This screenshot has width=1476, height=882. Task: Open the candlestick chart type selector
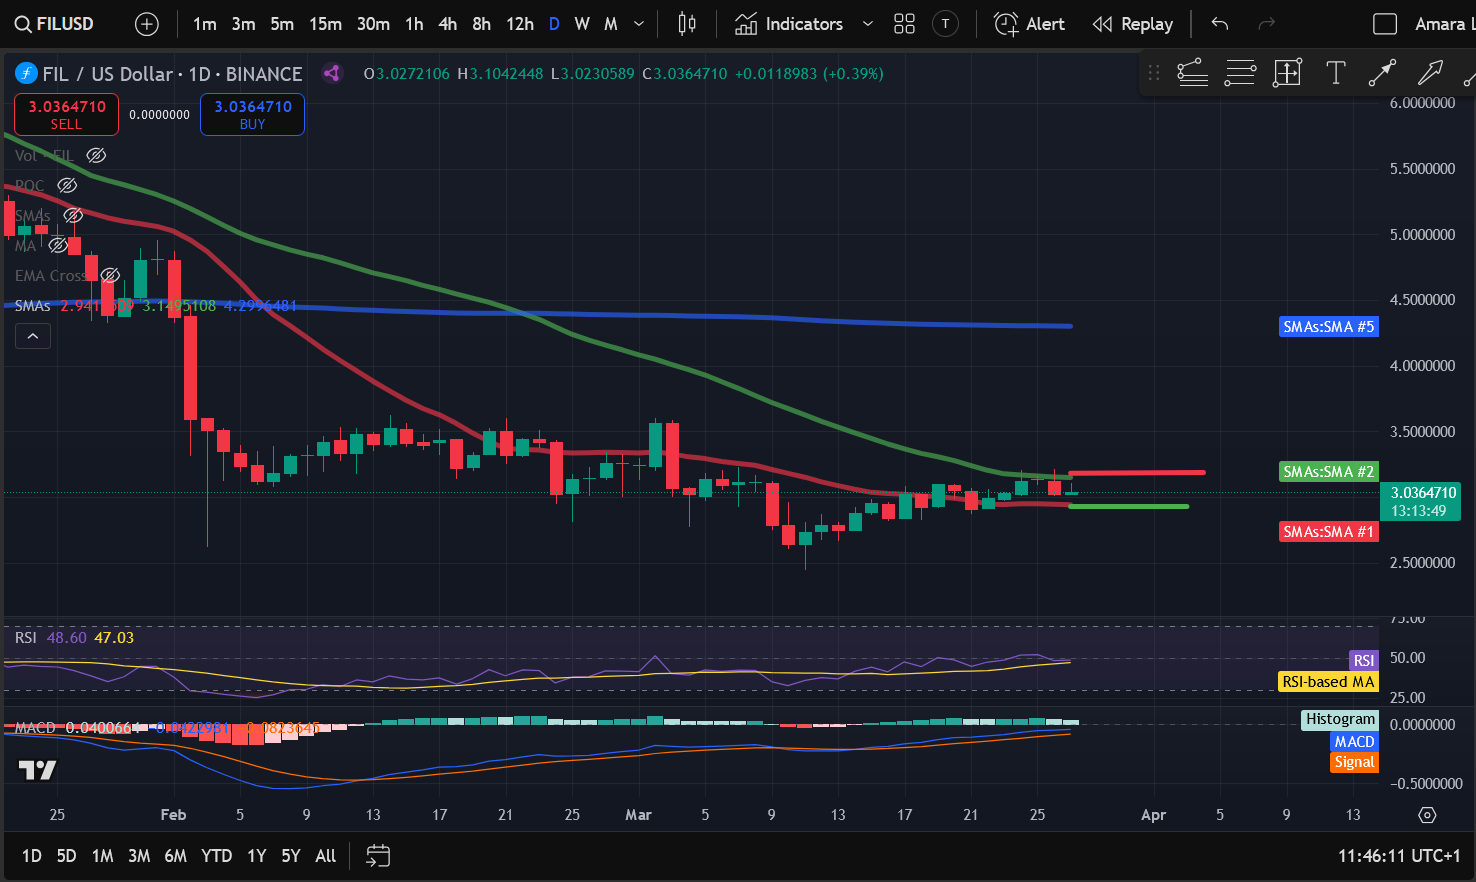pyautogui.click(x=687, y=24)
